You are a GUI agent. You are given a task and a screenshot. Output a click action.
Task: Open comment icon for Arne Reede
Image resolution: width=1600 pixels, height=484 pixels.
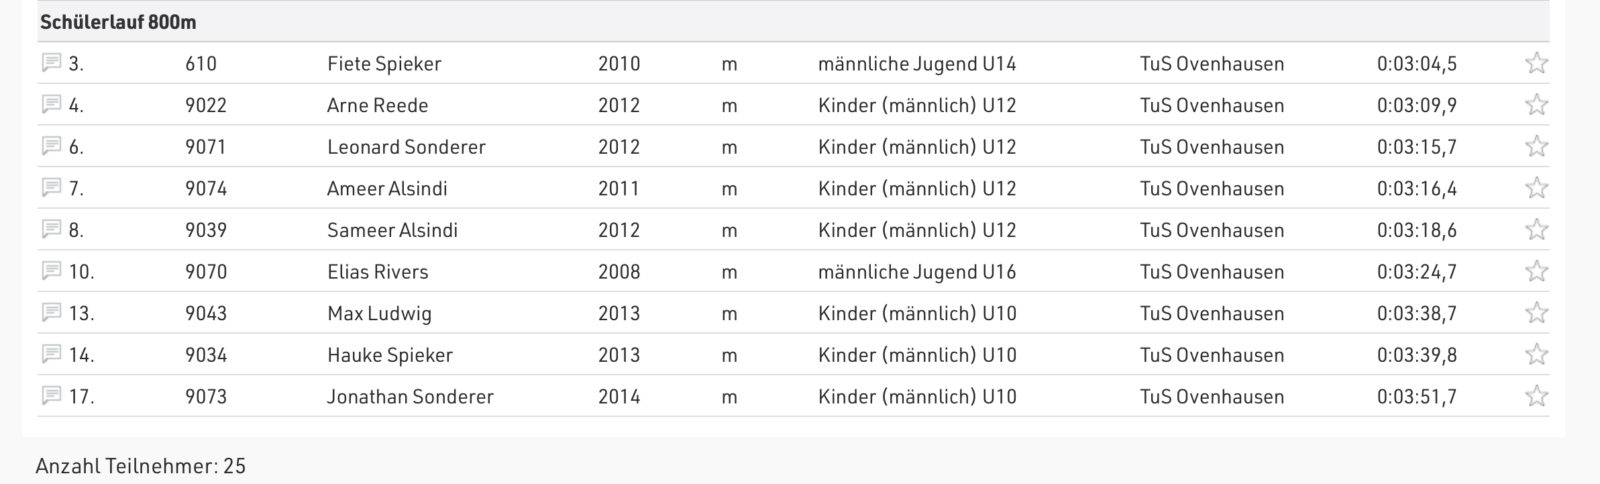(x=51, y=104)
